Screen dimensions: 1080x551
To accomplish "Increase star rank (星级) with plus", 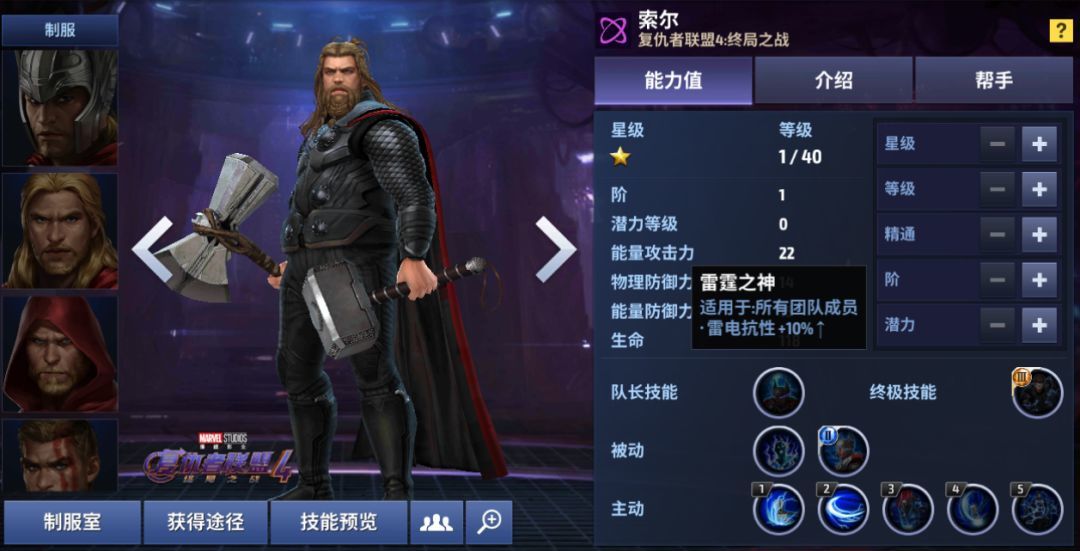I will [x=1039, y=144].
